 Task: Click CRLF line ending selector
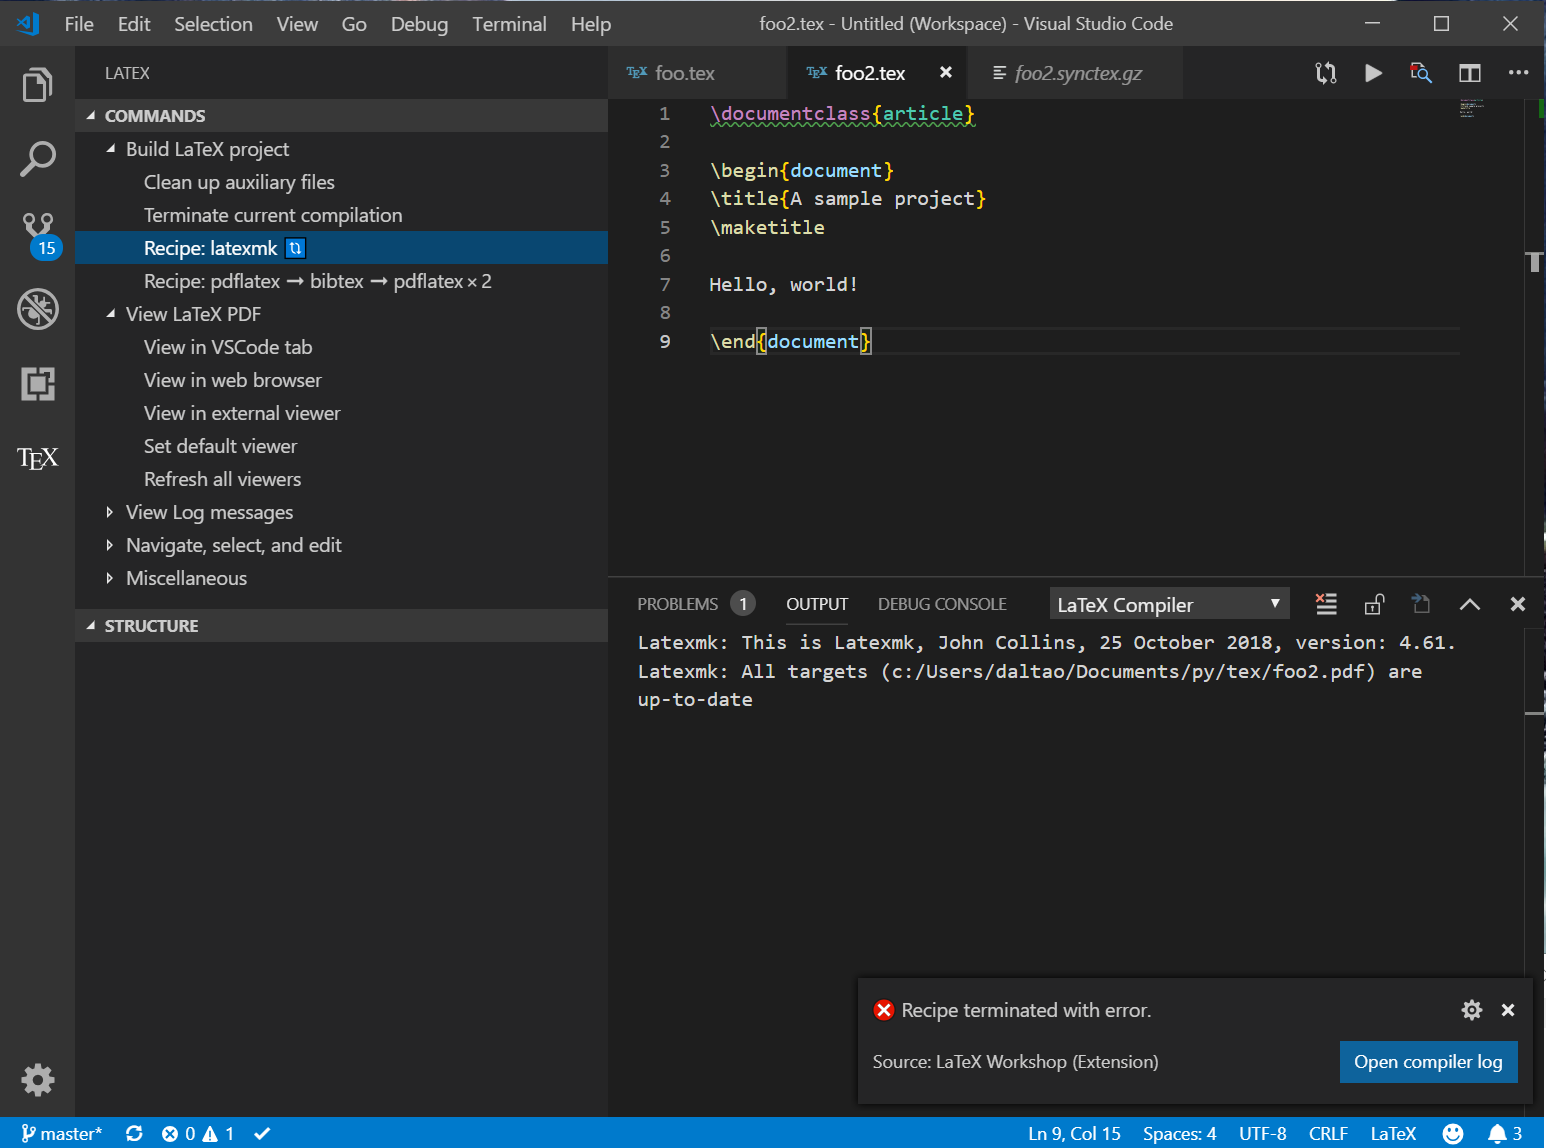coord(1328,1133)
